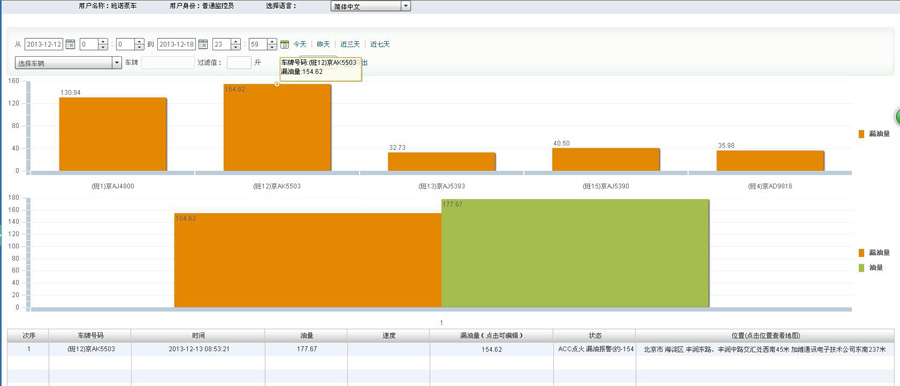
Task: Decrease the end minute 59 spinner
Action: tap(271, 47)
